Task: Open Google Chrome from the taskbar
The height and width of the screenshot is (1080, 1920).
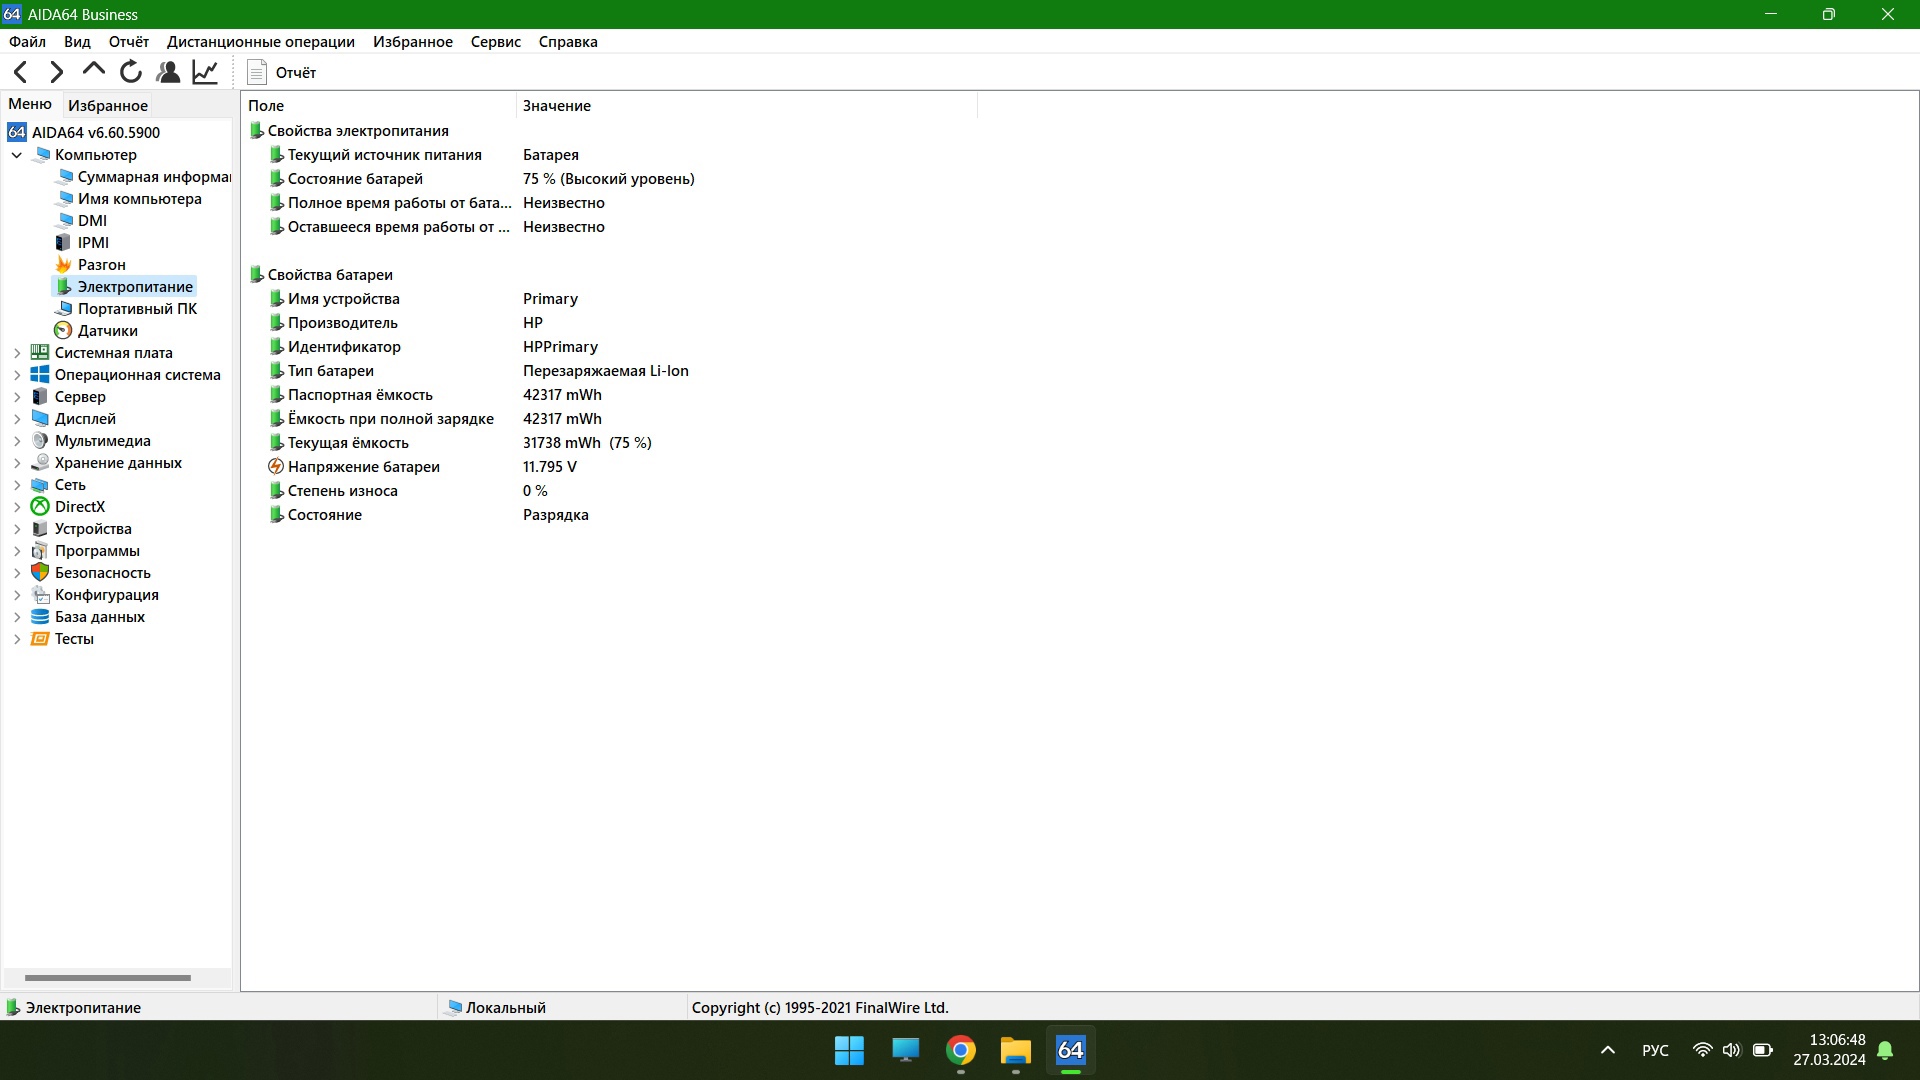Action: coord(960,1050)
